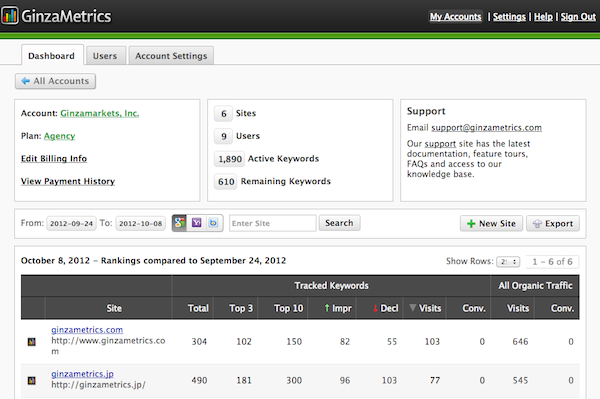Screen dimensions: 600x399
Task: Click the GinzaMetrics logo icon
Action: pos(10,16)
